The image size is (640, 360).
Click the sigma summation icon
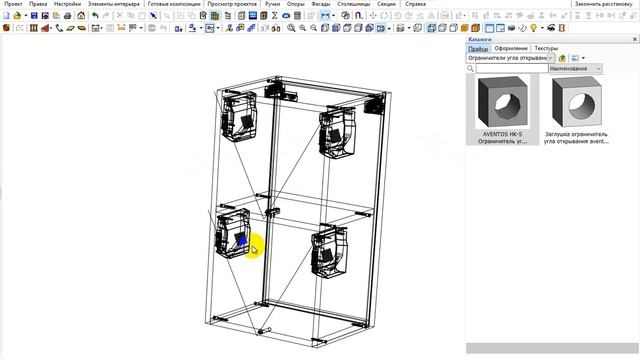point(275,16)
